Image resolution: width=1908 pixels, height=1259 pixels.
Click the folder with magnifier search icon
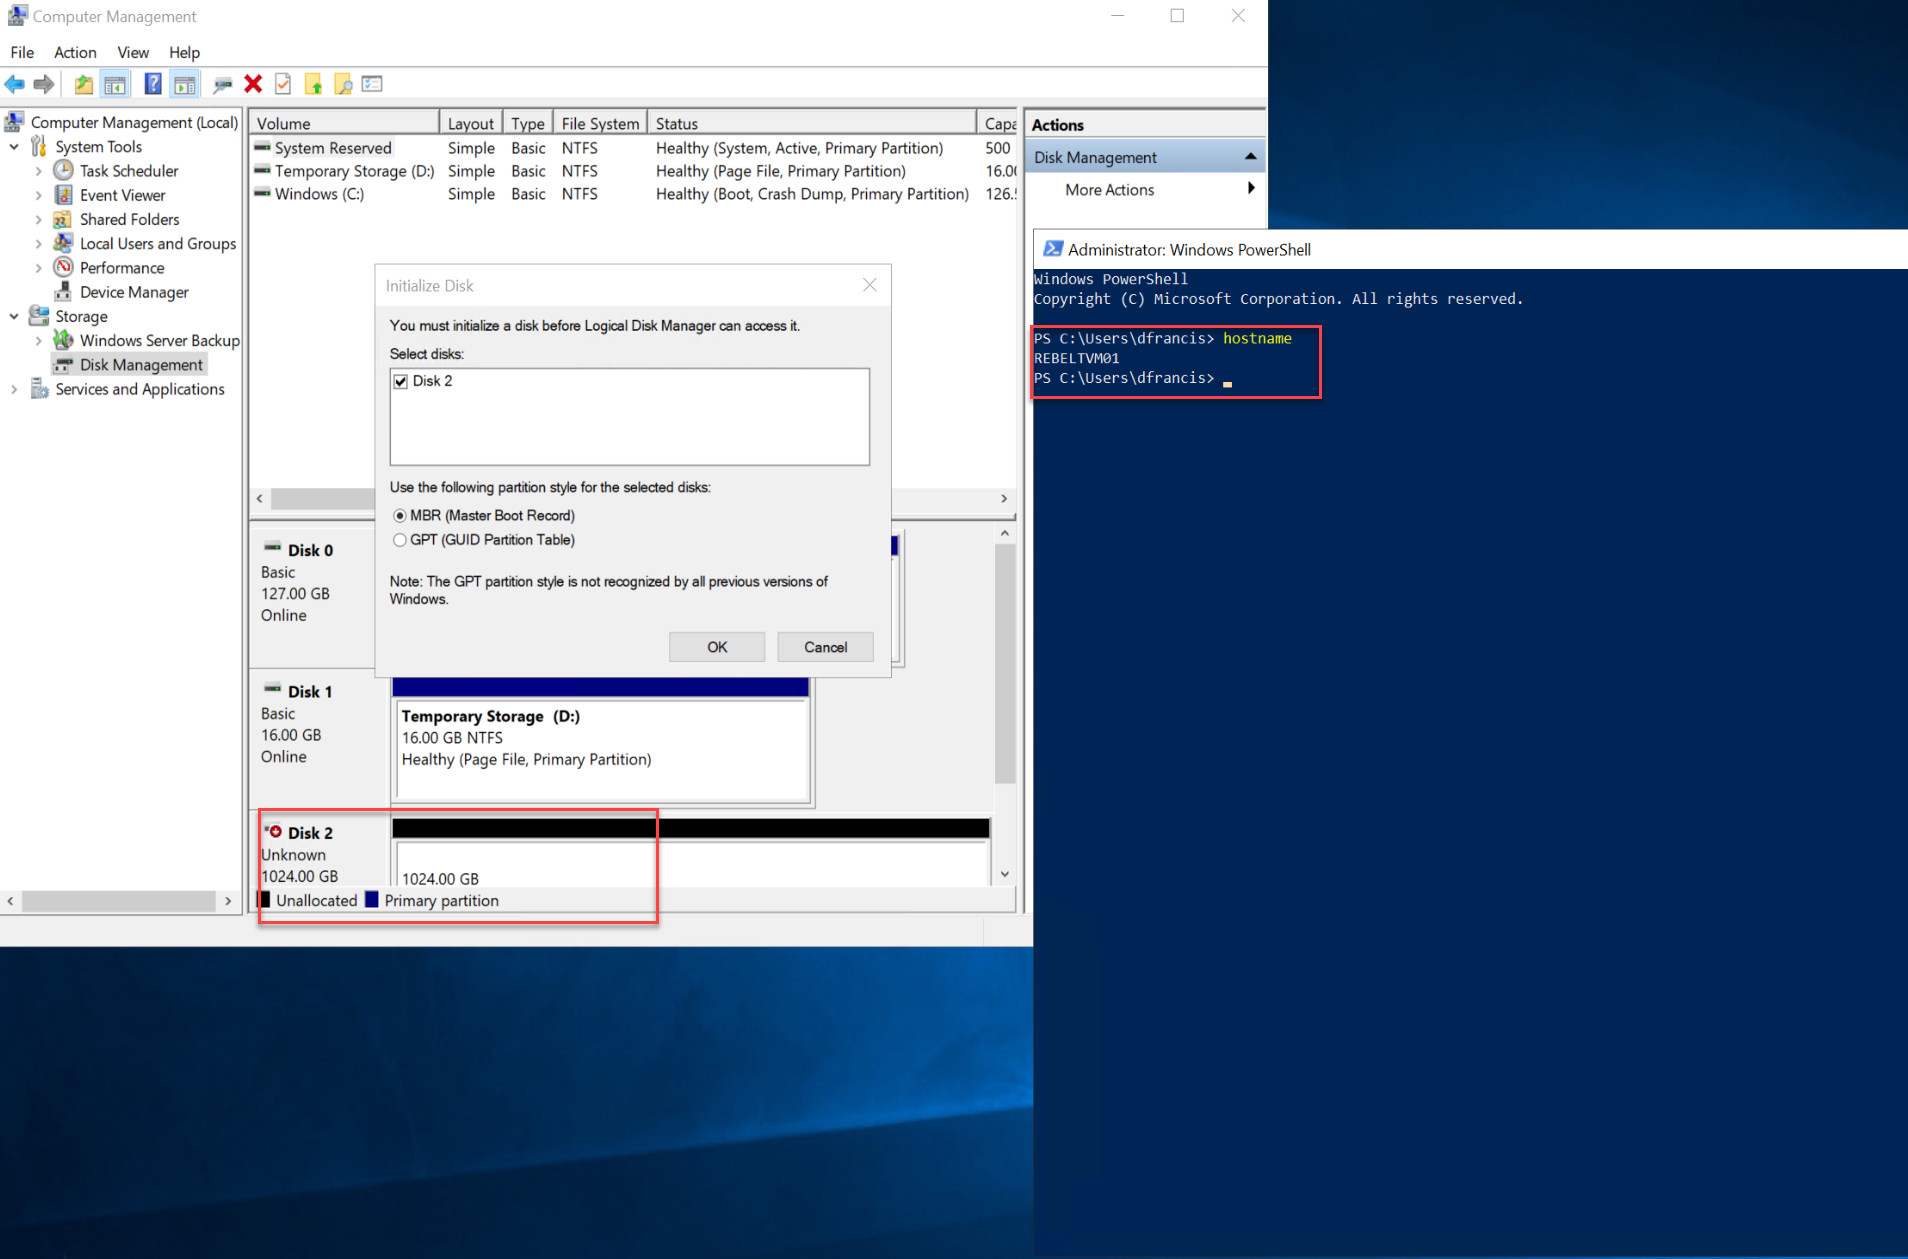point(343,84)
